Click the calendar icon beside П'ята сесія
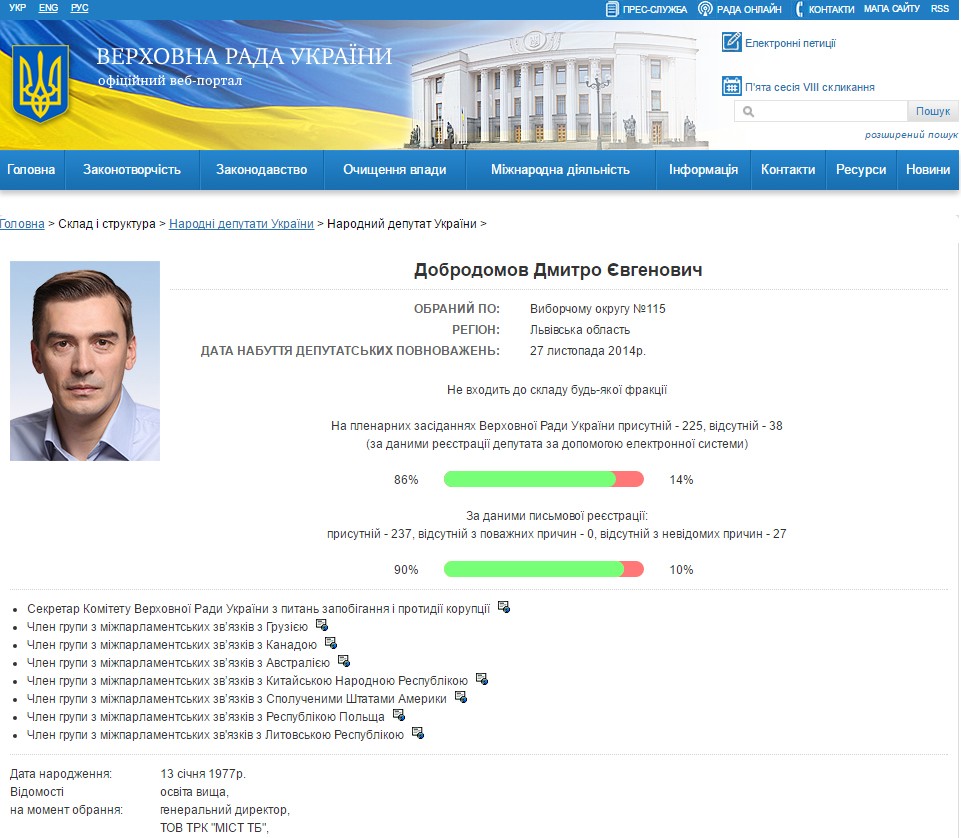 point(732,86)
